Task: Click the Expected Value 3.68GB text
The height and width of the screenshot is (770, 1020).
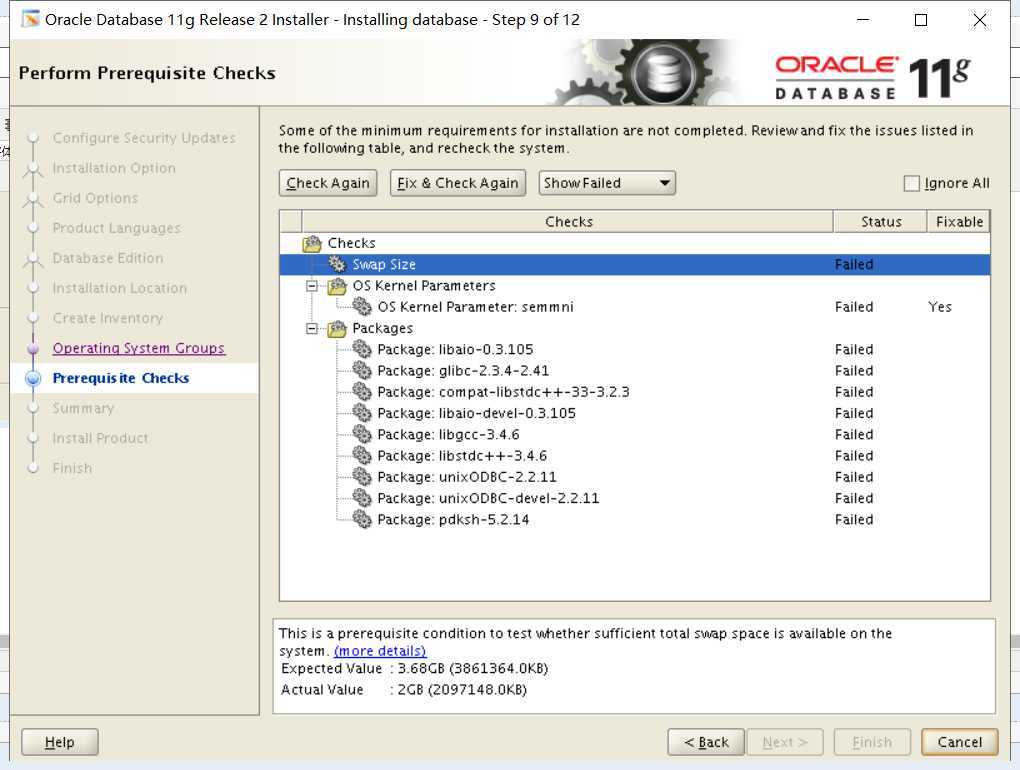Action: pyautogui.click(x=473, y=669)
